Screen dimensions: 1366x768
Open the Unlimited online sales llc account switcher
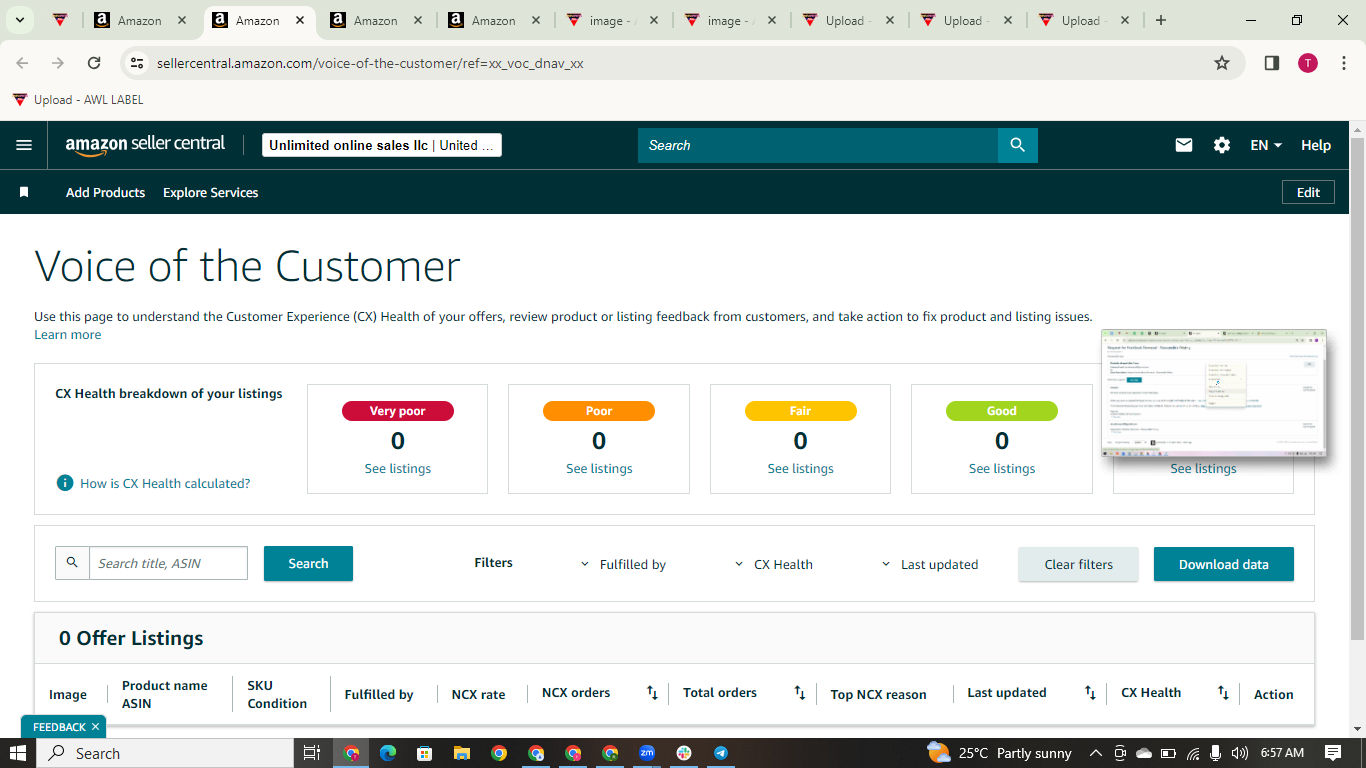pyautogui.click(x=382, y=145)
